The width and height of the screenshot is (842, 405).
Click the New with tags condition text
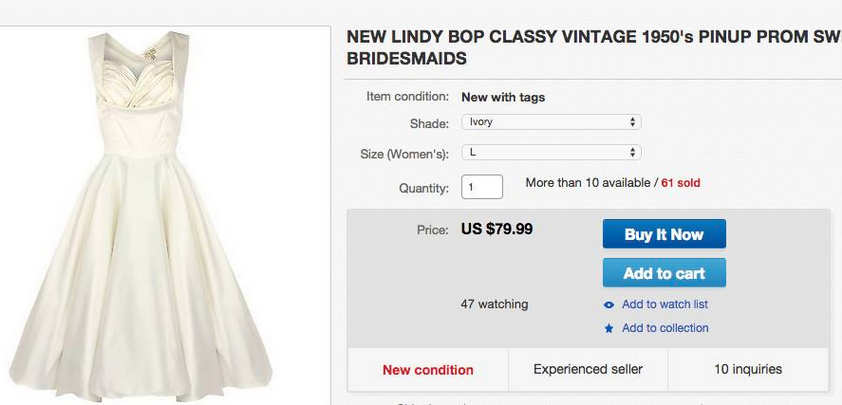[503, 97]
